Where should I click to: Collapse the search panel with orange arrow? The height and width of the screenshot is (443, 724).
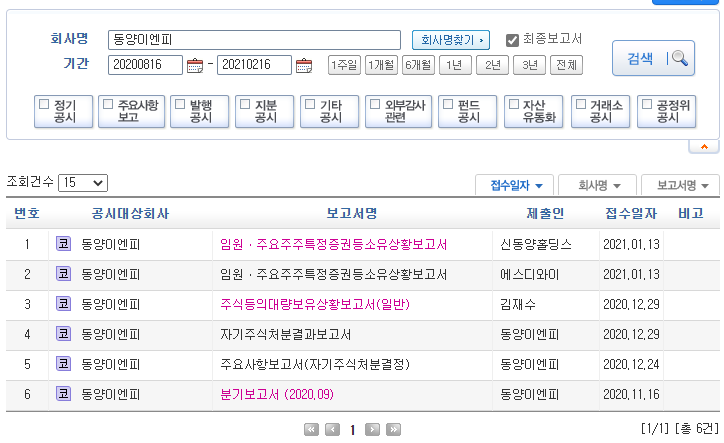click(x=704, y=146)
